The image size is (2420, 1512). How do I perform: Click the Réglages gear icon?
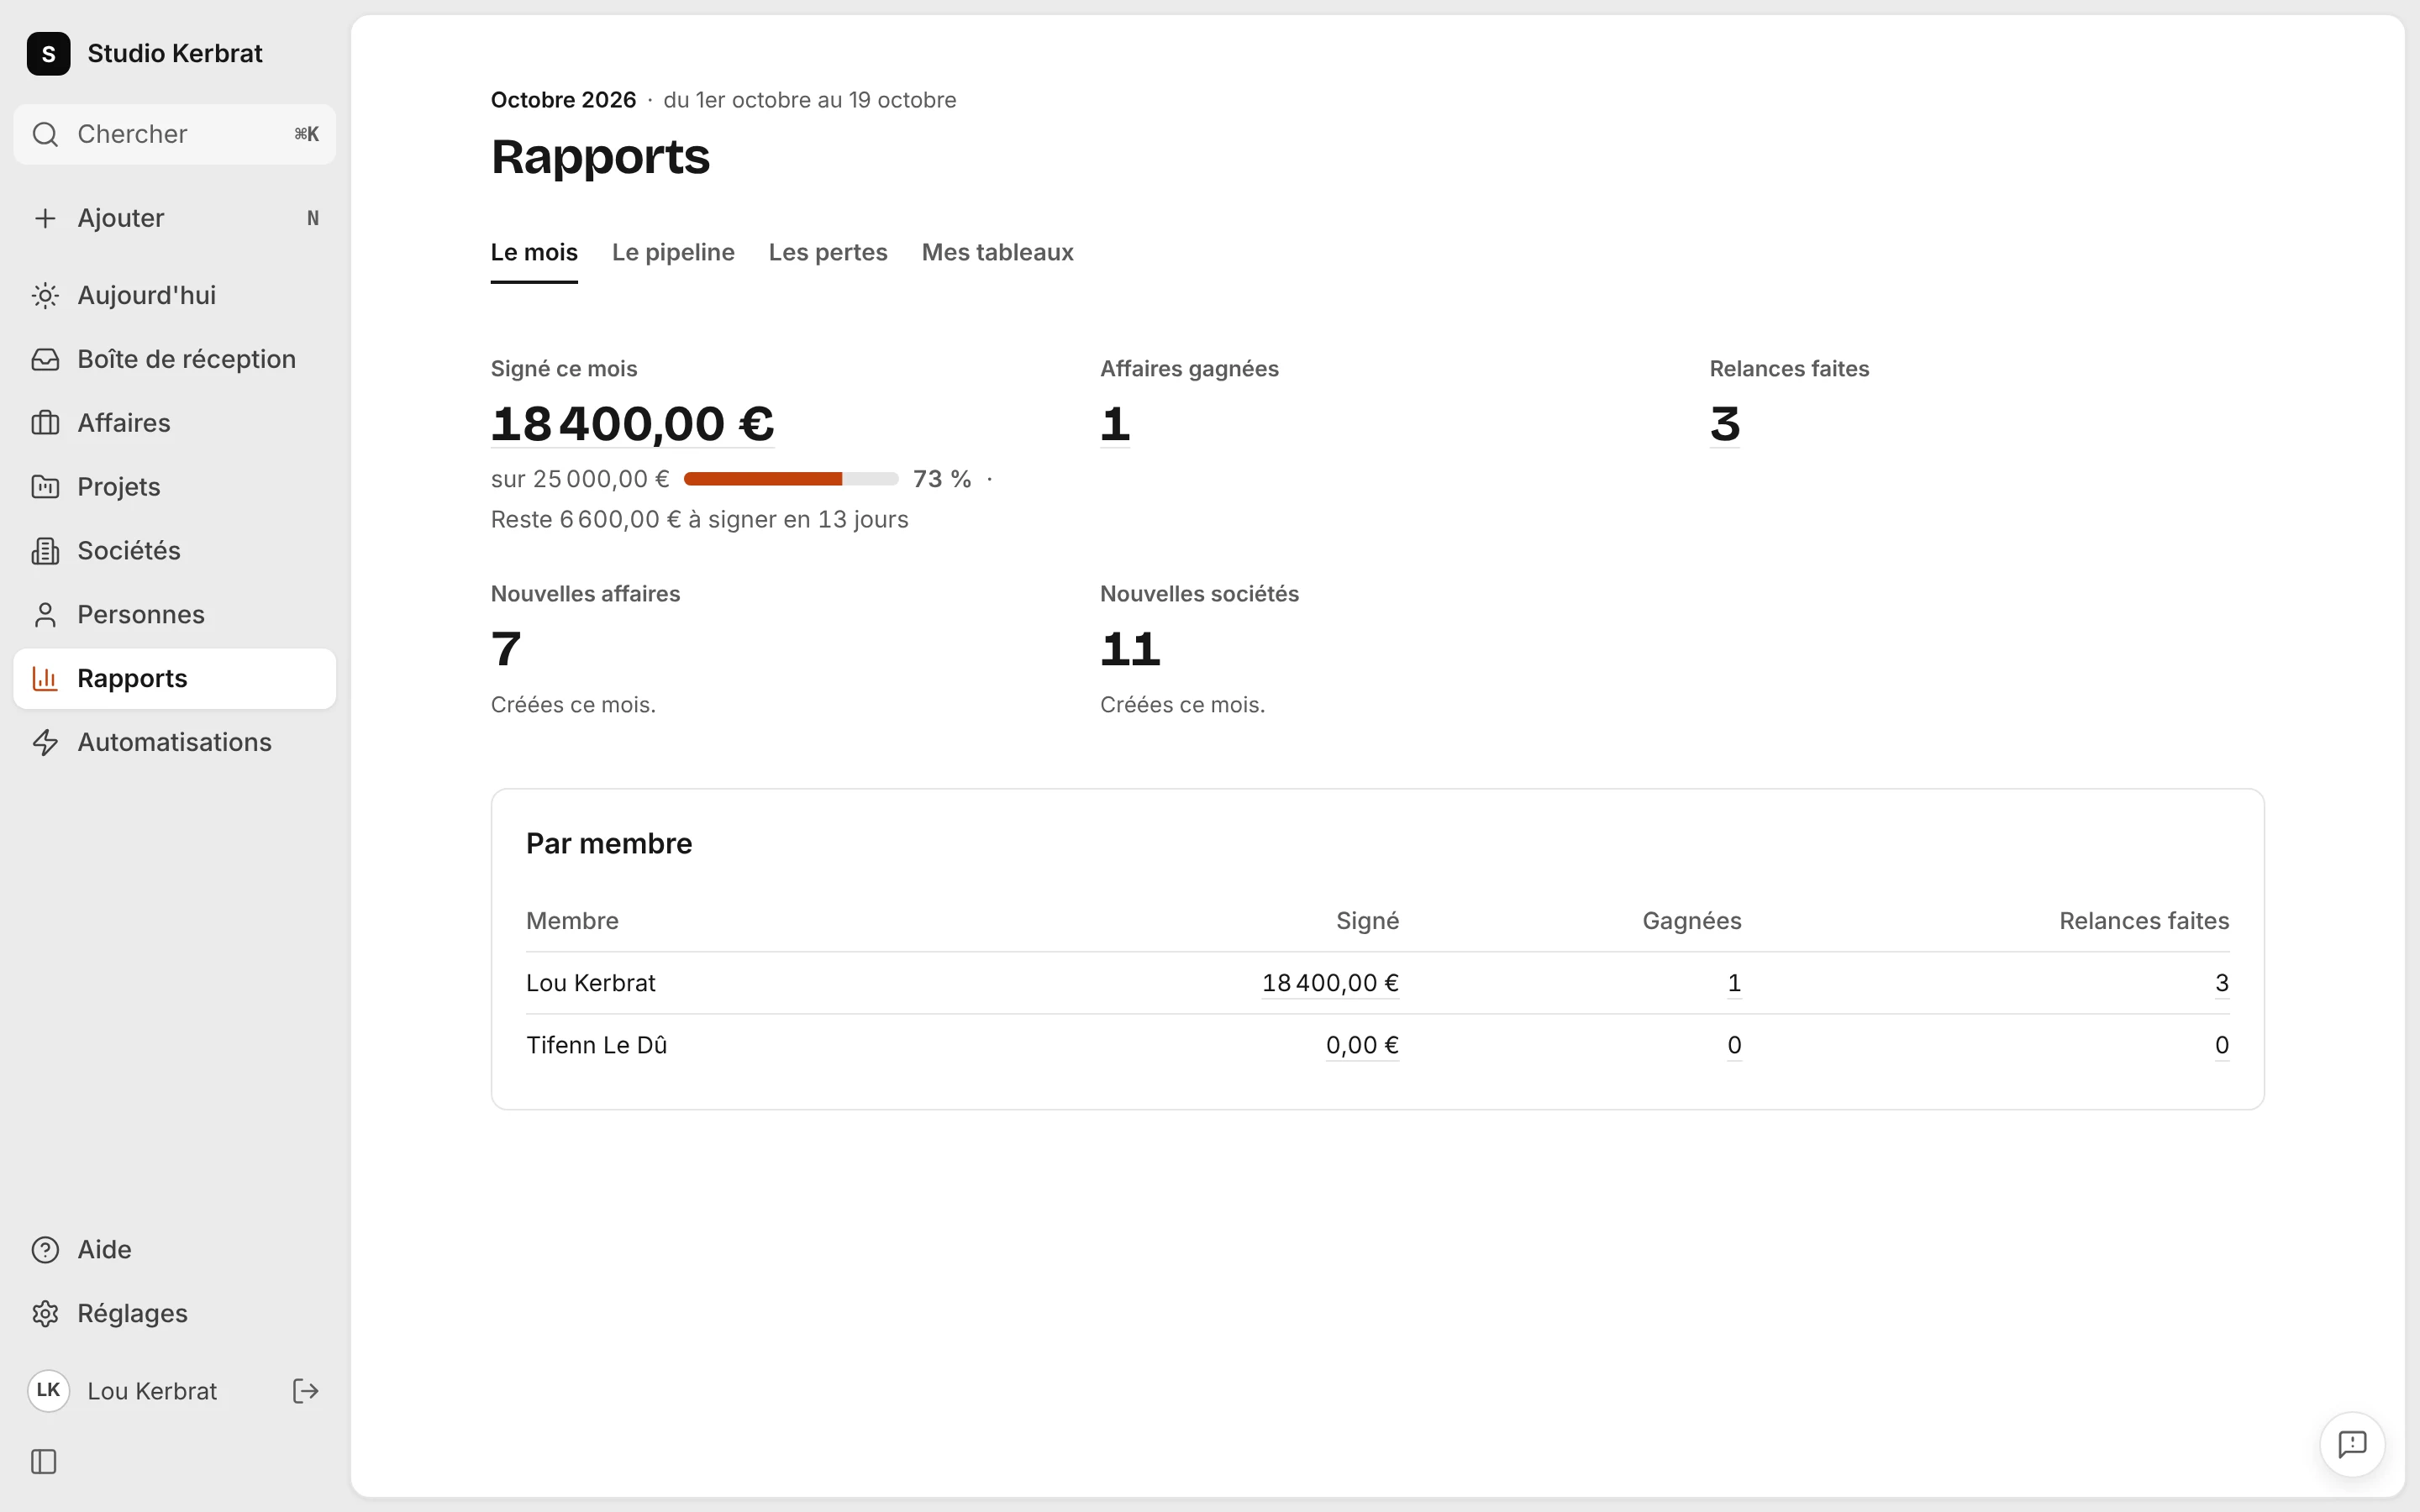45,1313
